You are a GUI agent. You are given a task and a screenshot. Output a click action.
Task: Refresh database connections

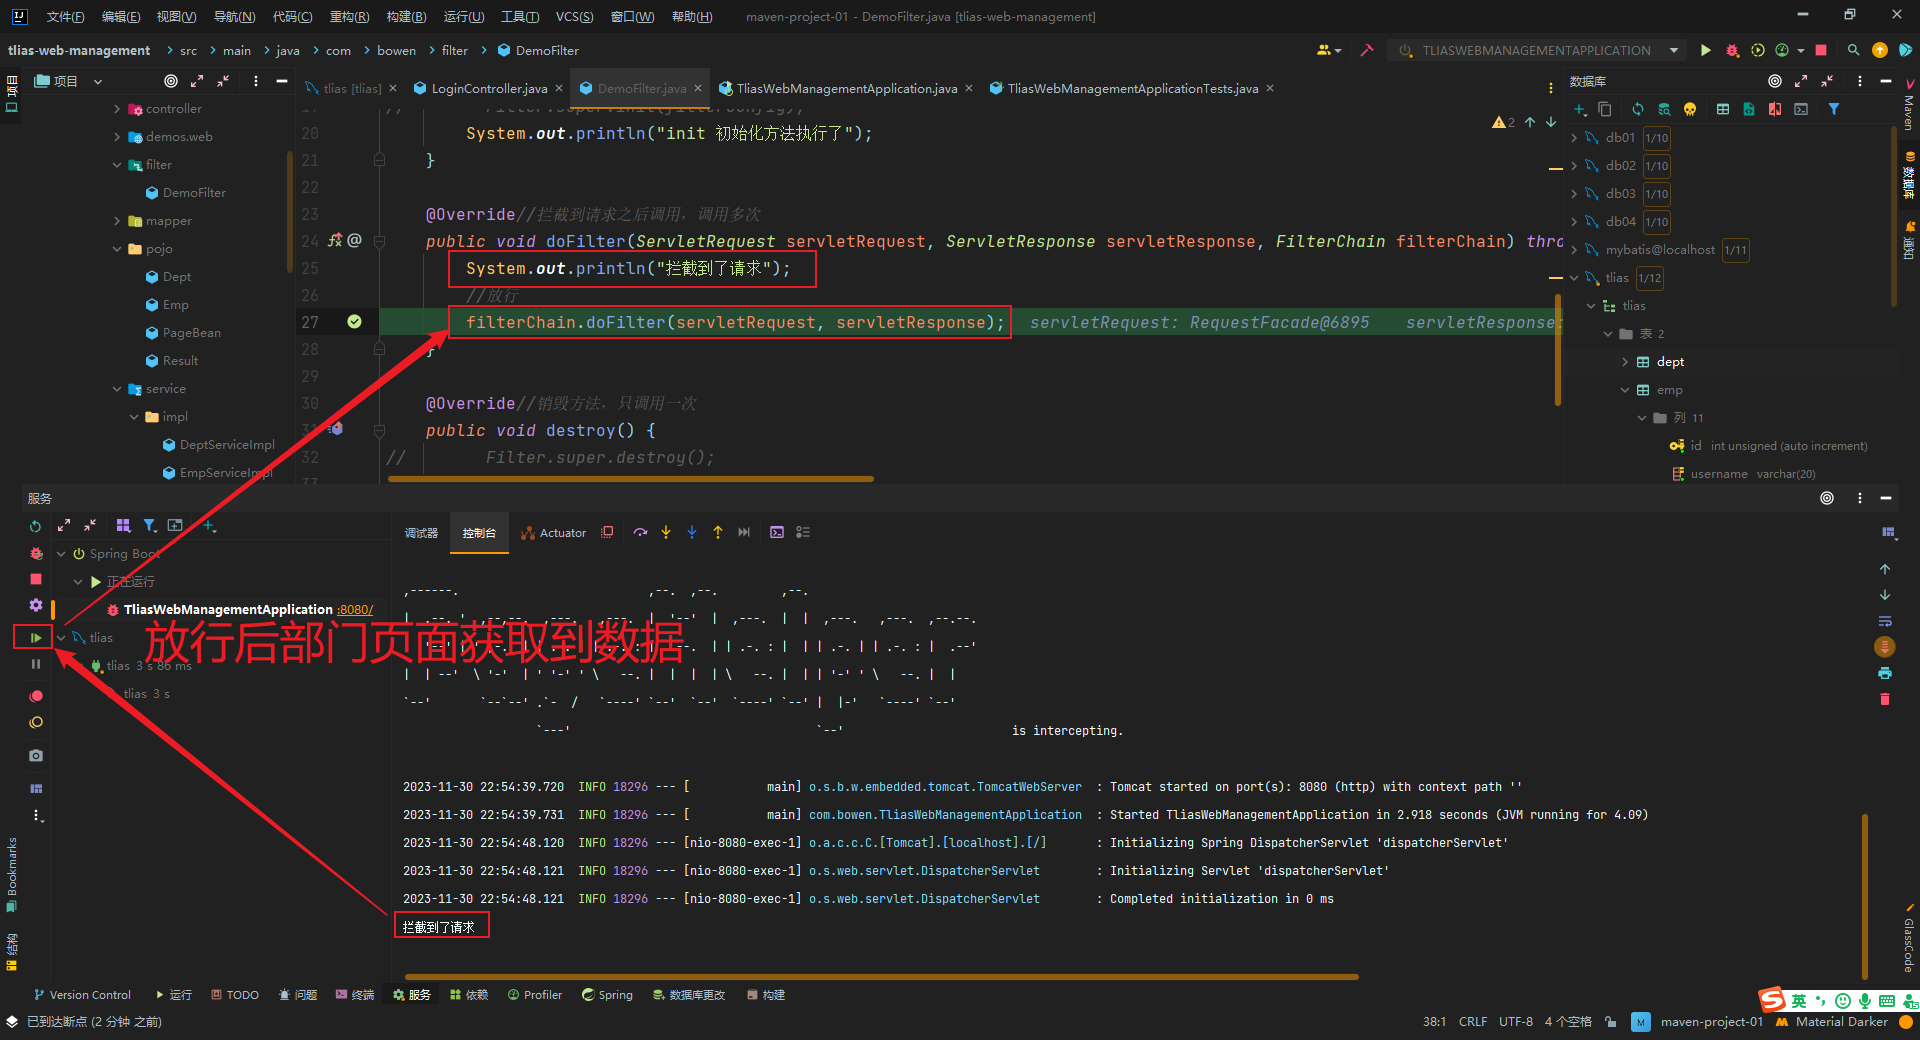click(1638, 109)
